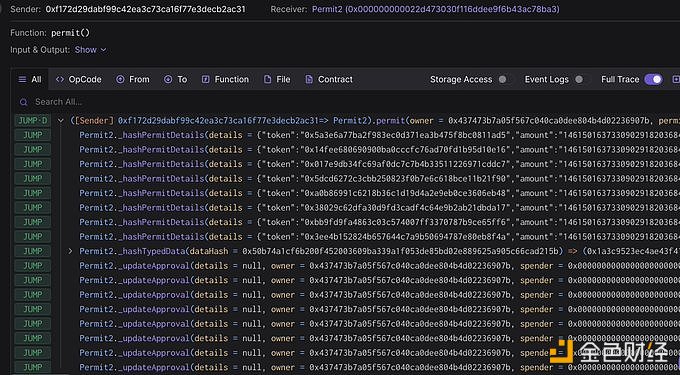
Task: Select the _hashPermitDetails row with token 0x38029c62
Action: tap(379, 208)
